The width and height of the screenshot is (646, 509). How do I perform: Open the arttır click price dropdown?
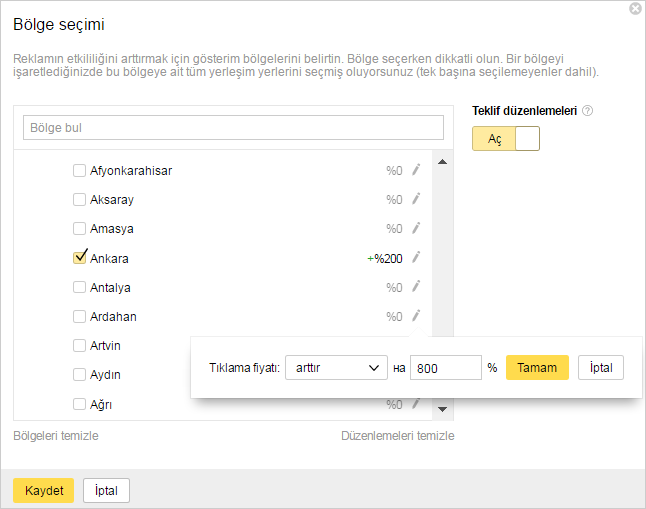336,368
